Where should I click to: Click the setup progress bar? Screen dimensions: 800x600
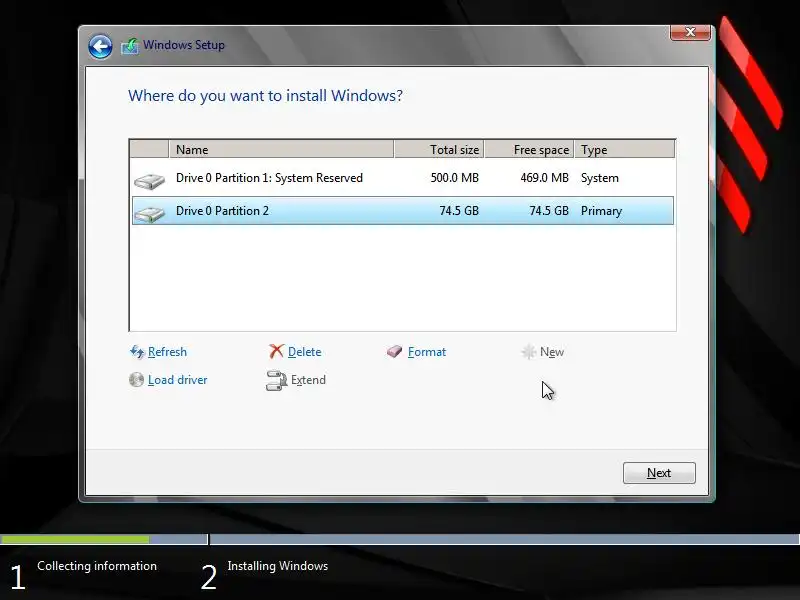(400, 539)
